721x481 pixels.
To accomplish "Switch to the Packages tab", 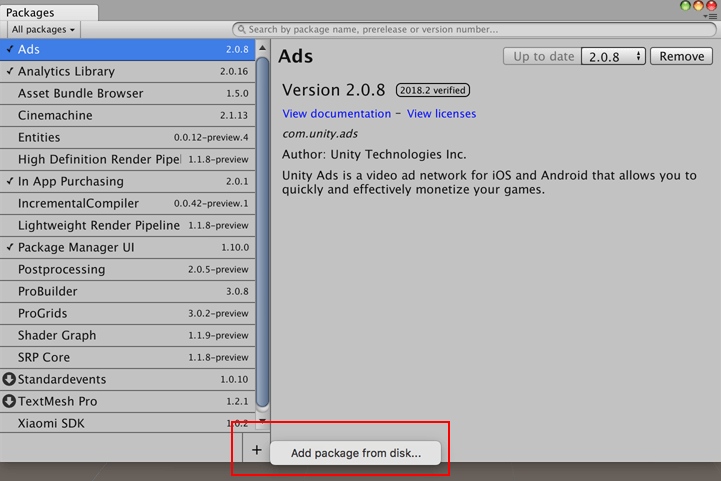I will point(49,12).
